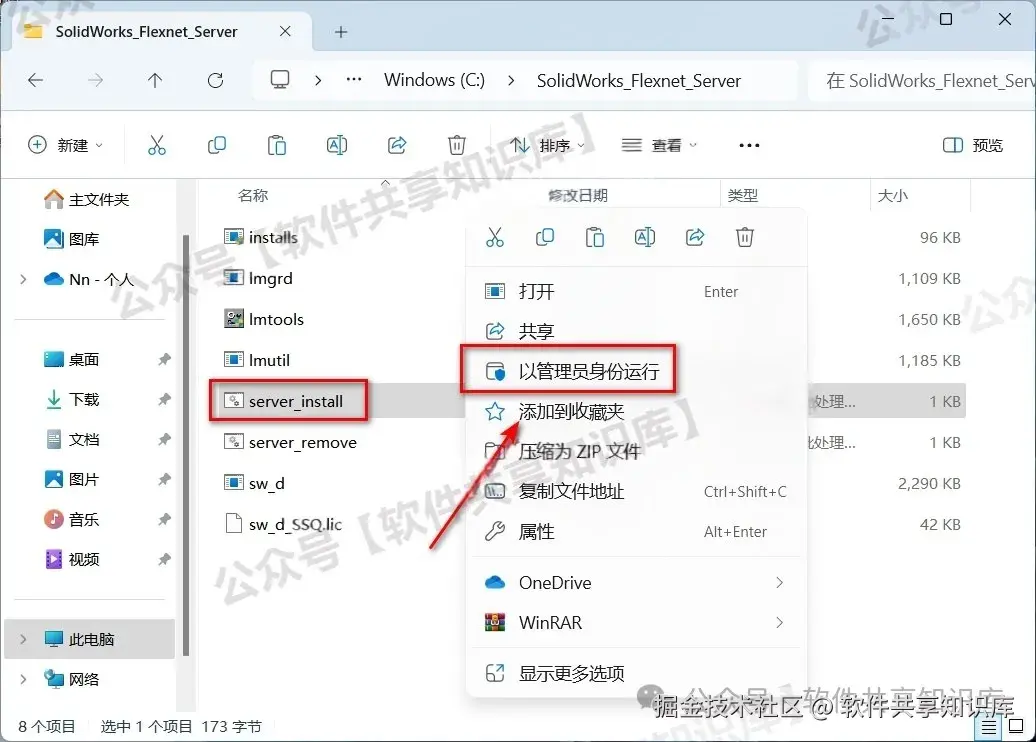Viewport: 1036px width, 742px height.
Task: Sort by 类型 column header
Action: pyautogui.click(x=743, y=196)
